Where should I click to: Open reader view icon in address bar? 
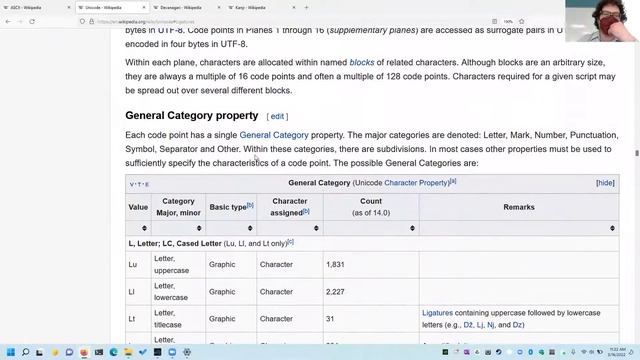tap(494, 21)
